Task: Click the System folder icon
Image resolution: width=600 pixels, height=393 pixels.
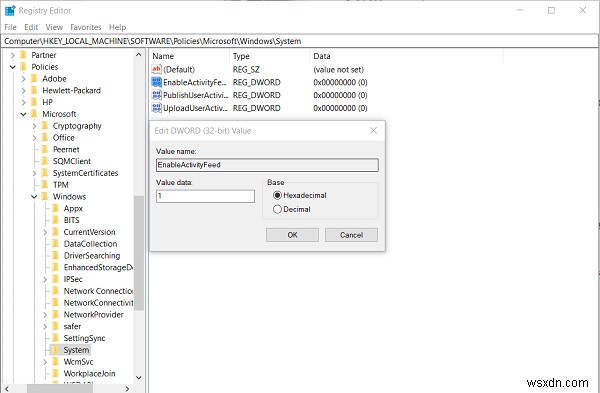Action: (55, 350)
